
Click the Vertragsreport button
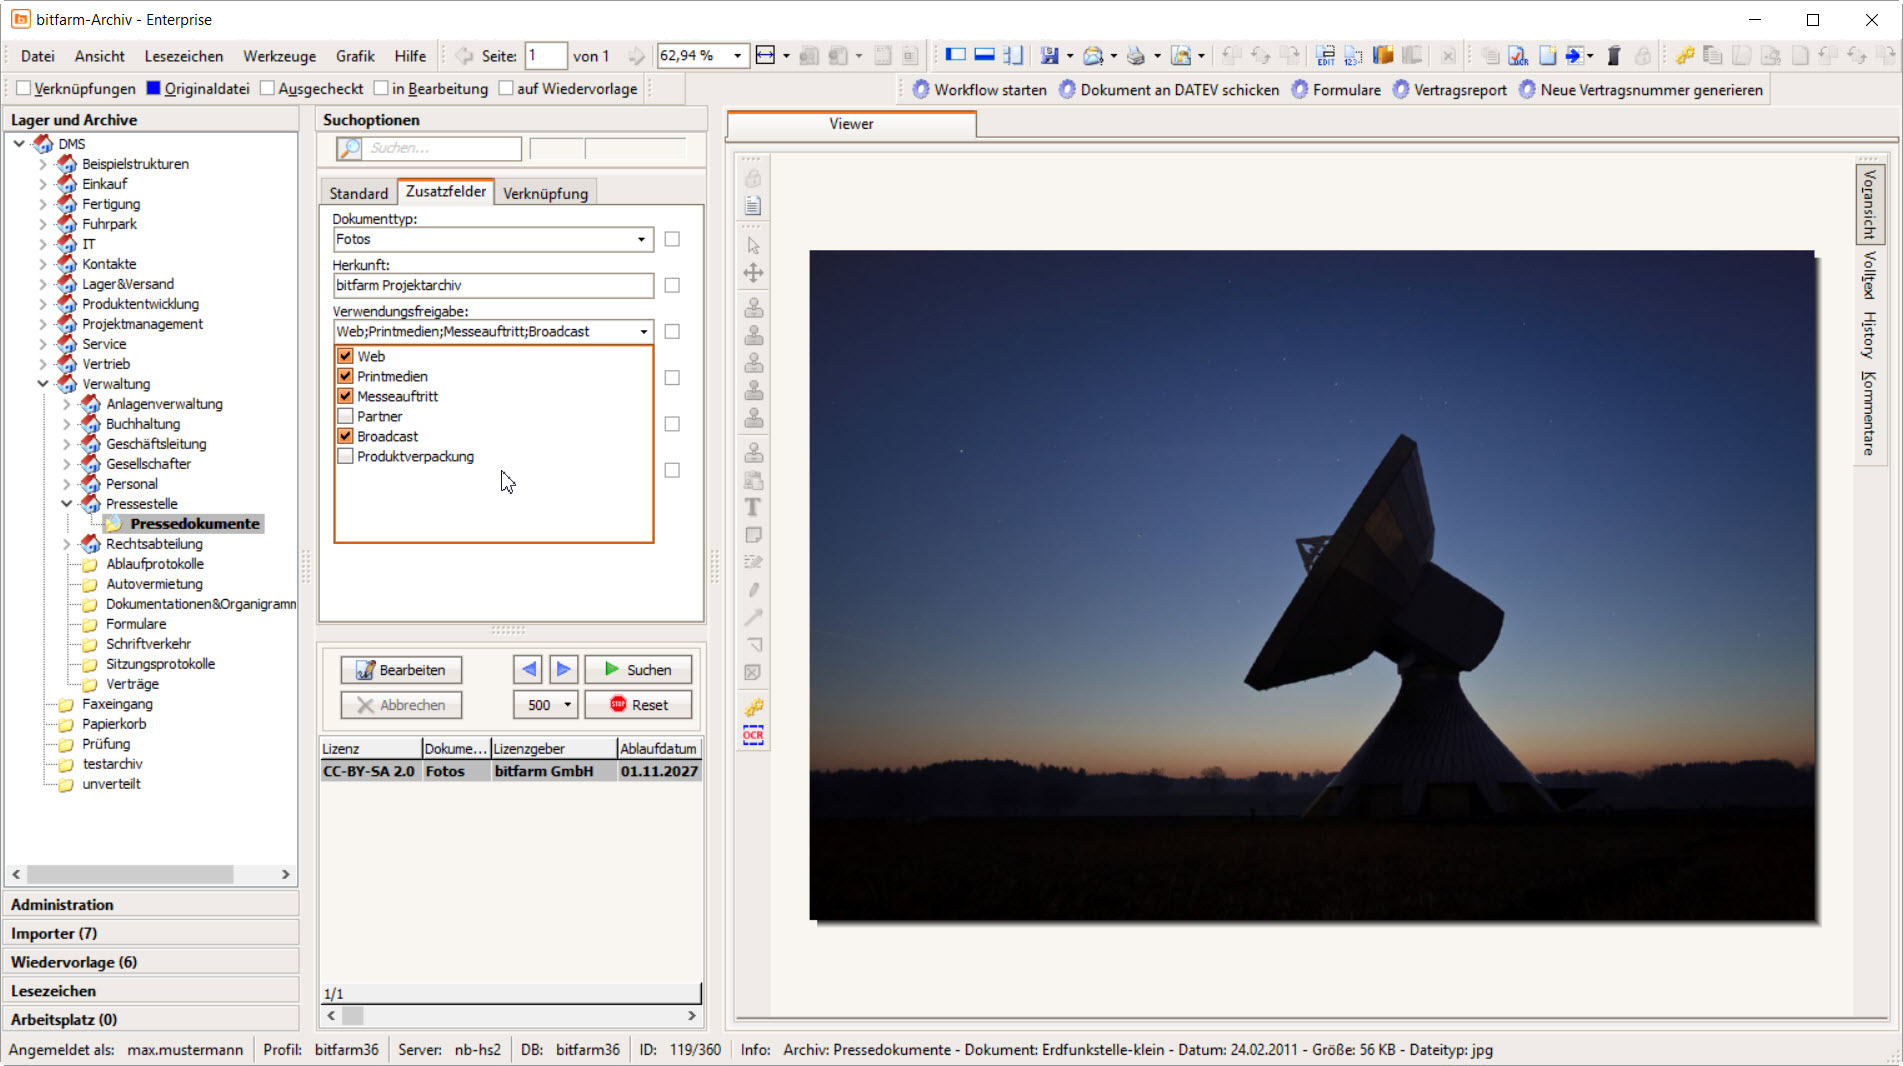pos(1449,90)
